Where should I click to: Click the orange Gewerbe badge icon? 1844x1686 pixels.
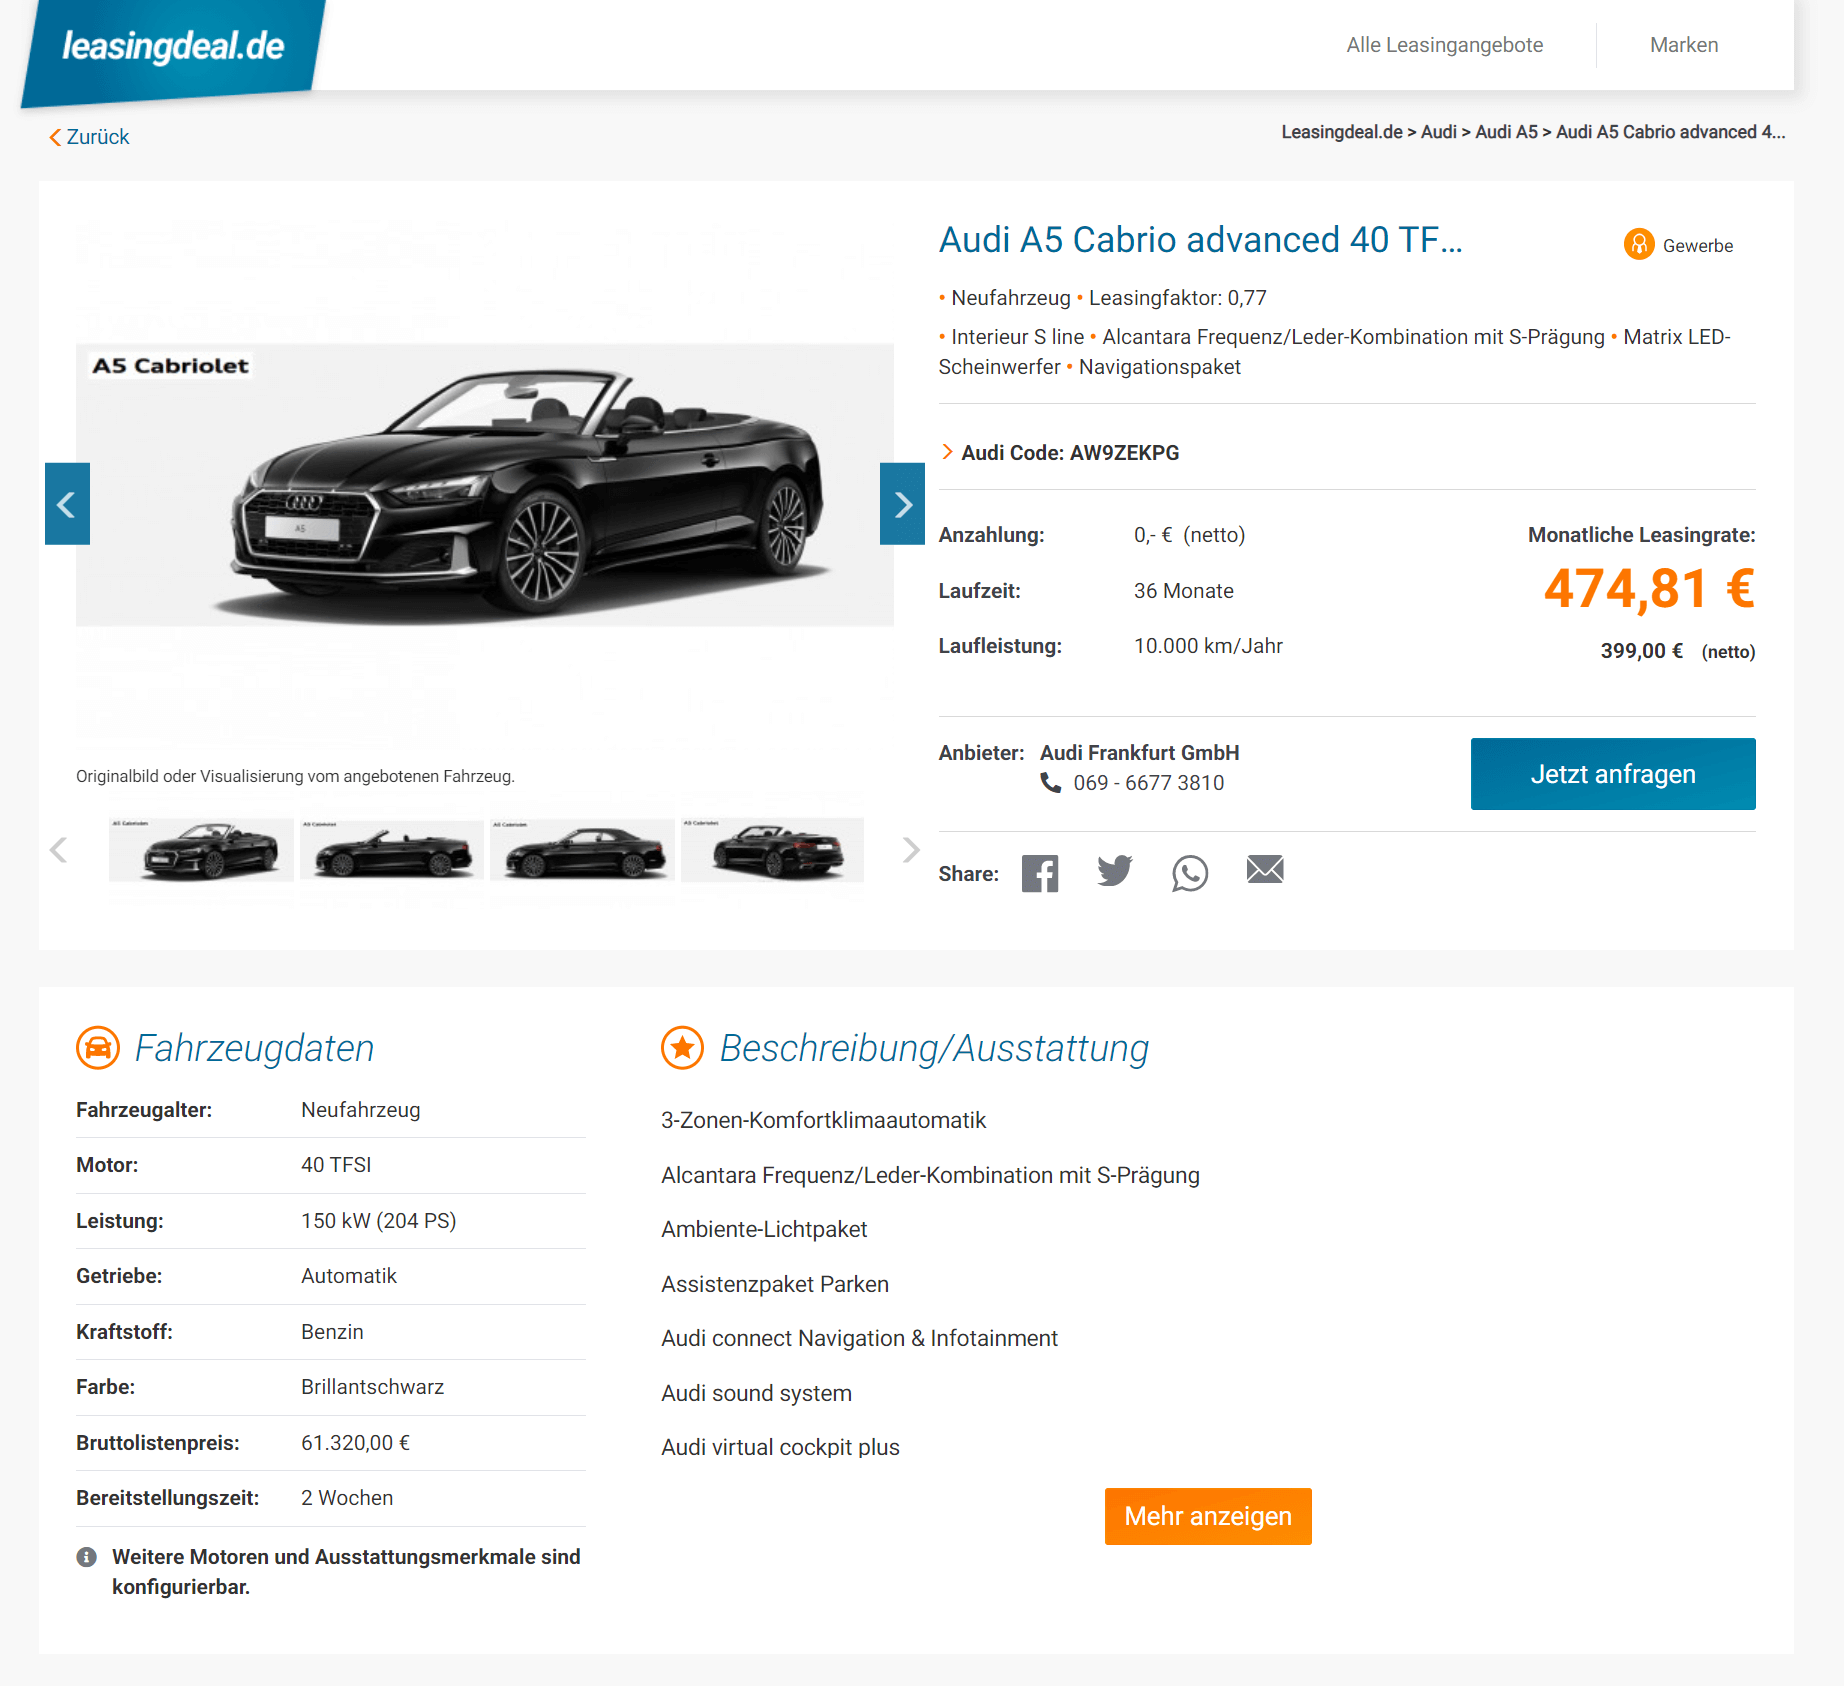point(1639,244)
